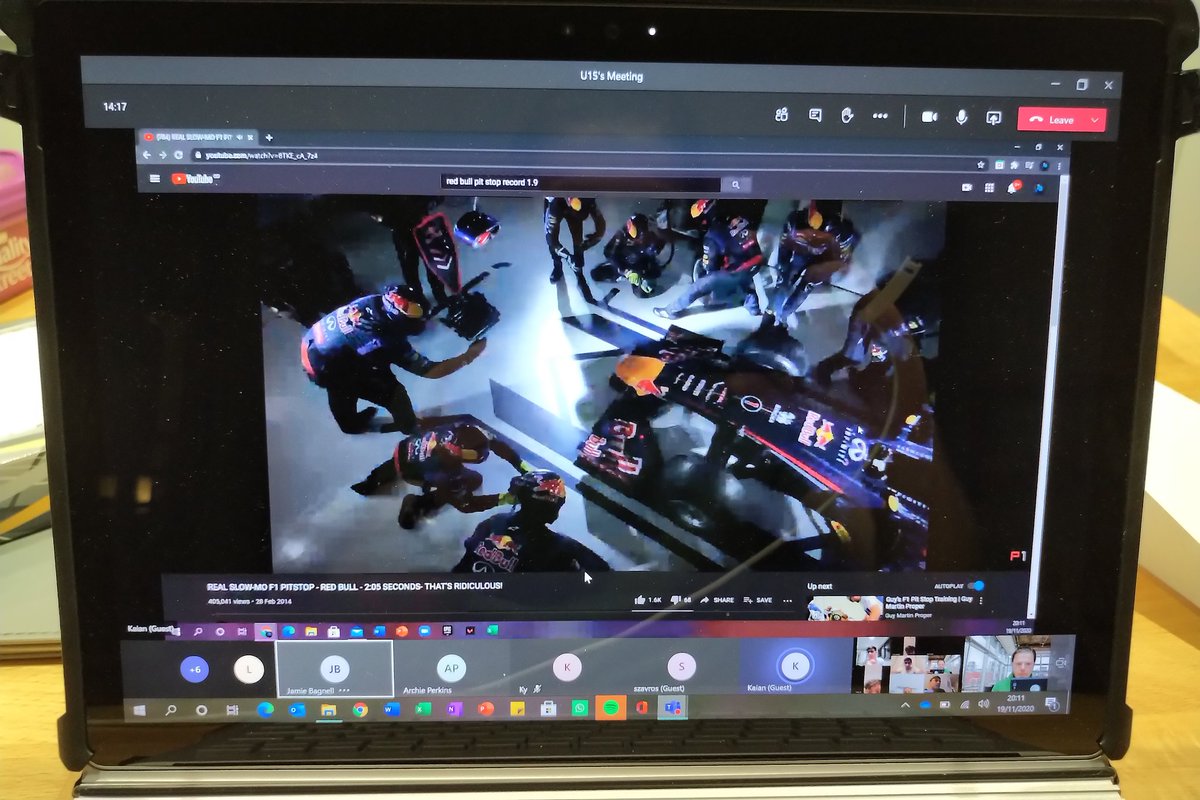Open the YouTube apps grid
The height and width of the screenshot is (800, 1200).
point(989,187)
